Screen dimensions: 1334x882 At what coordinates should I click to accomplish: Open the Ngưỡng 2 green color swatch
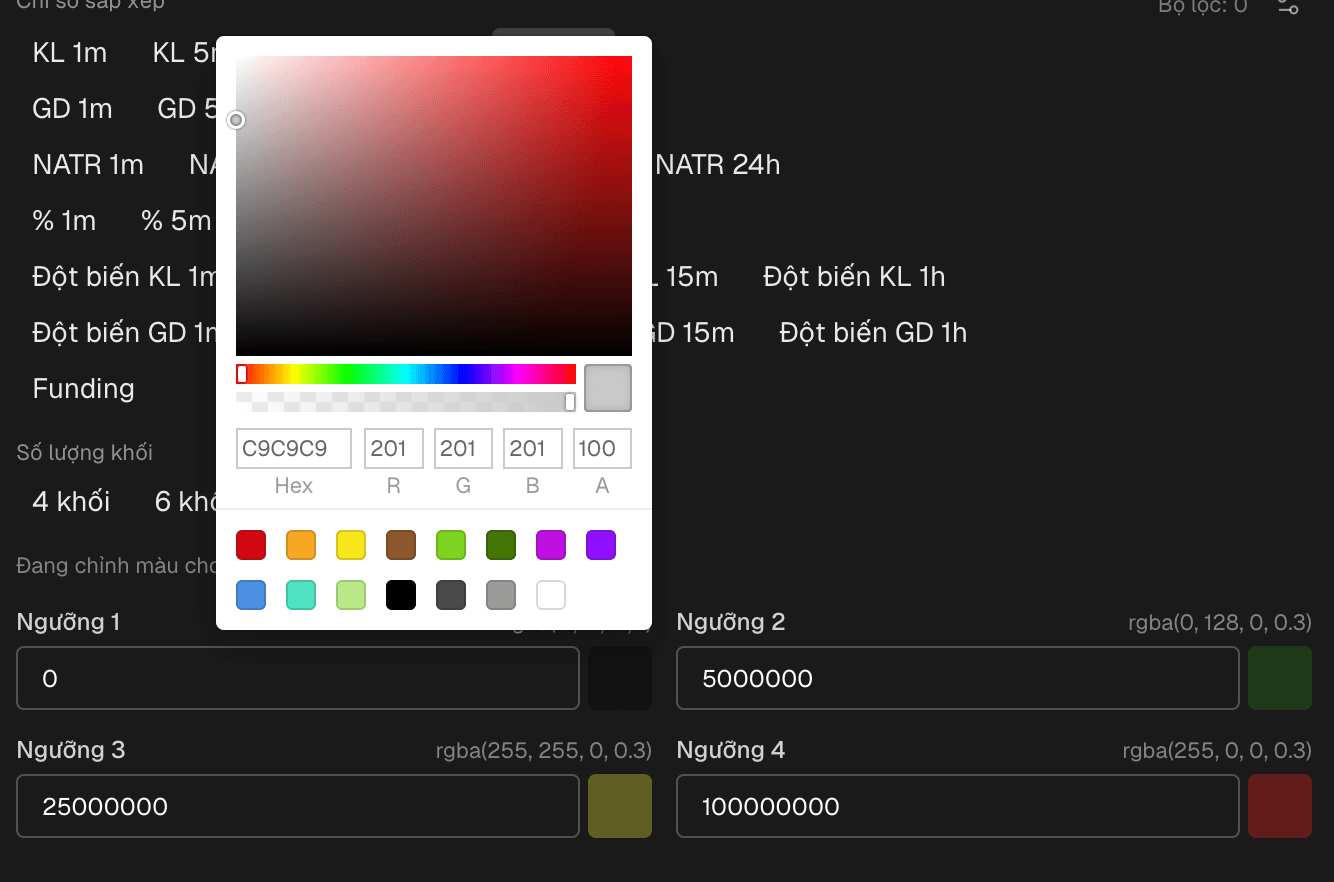[1280, 678]
